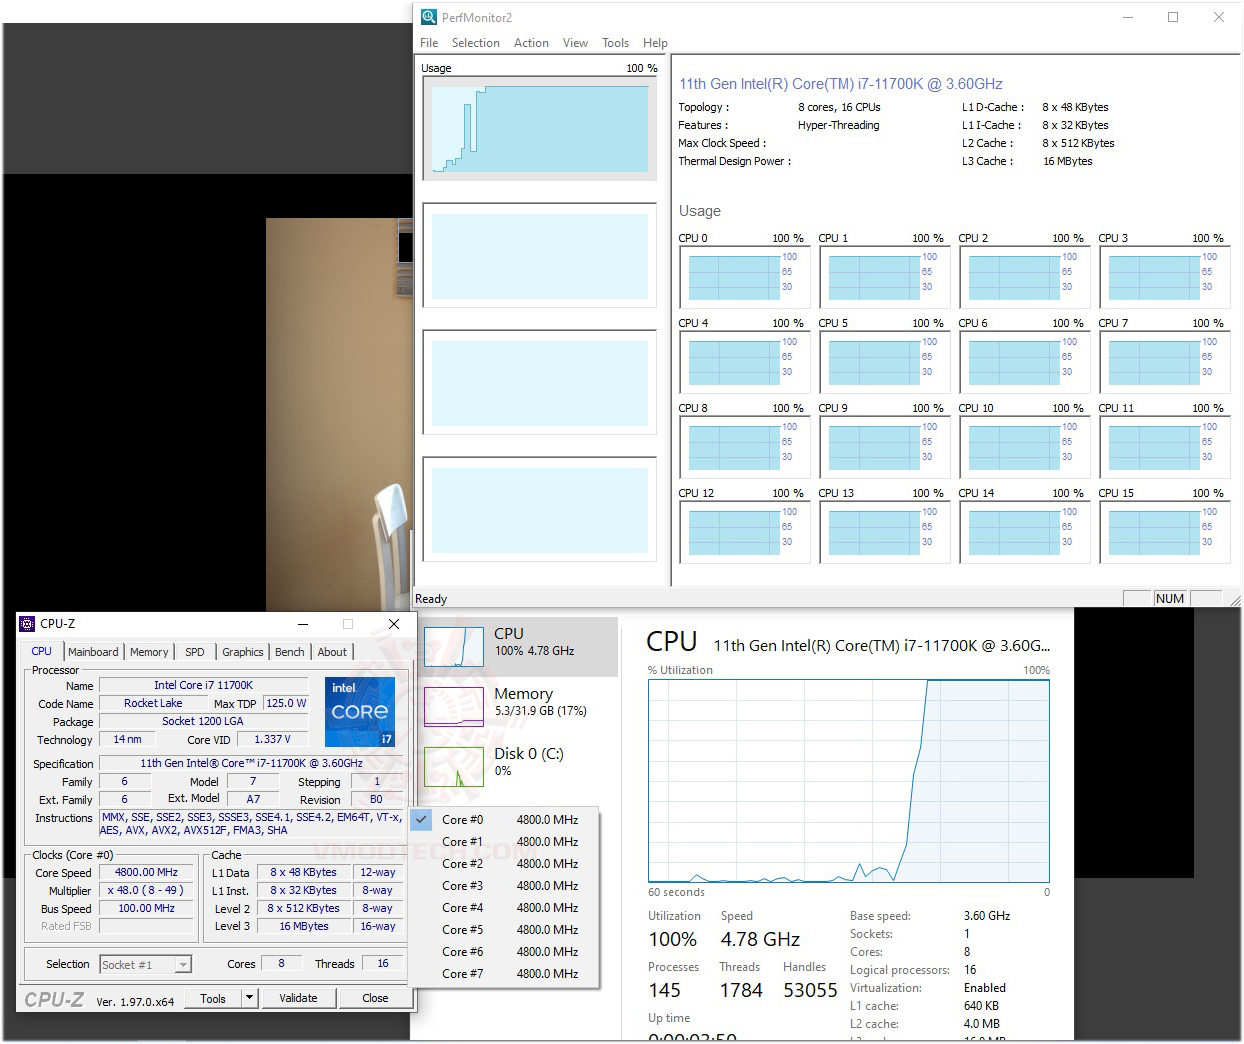Select Core #2 in the core clock menu
The height and width of the screenshot is (1044, 1244).
[x=504, y=864]
